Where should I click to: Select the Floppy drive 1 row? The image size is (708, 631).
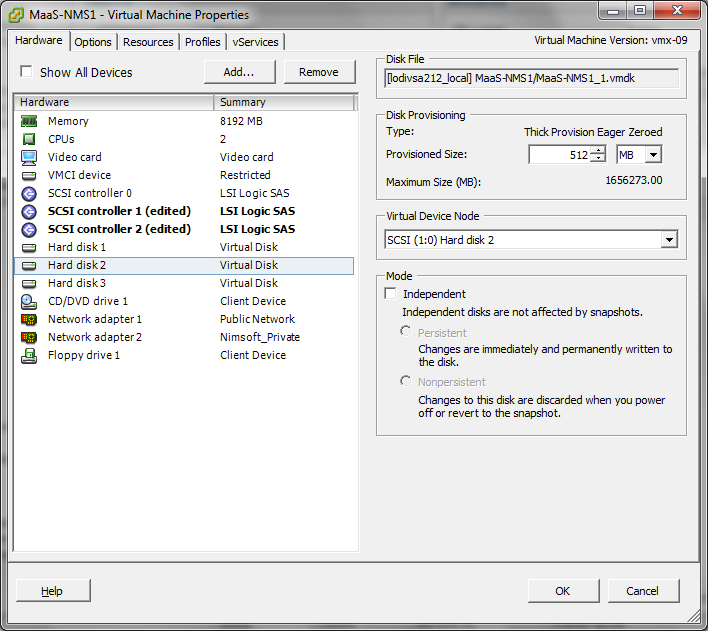click(x=184, y=355)
